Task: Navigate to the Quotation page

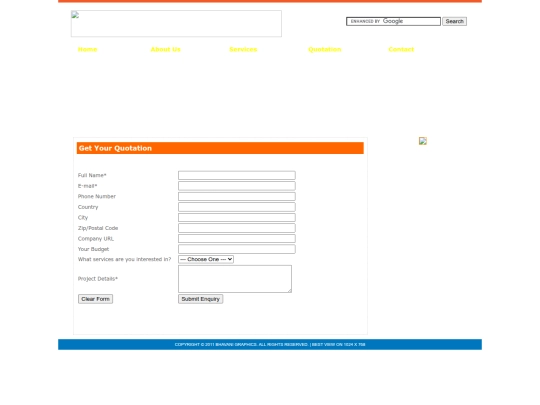Action: [x=325, y=49]
